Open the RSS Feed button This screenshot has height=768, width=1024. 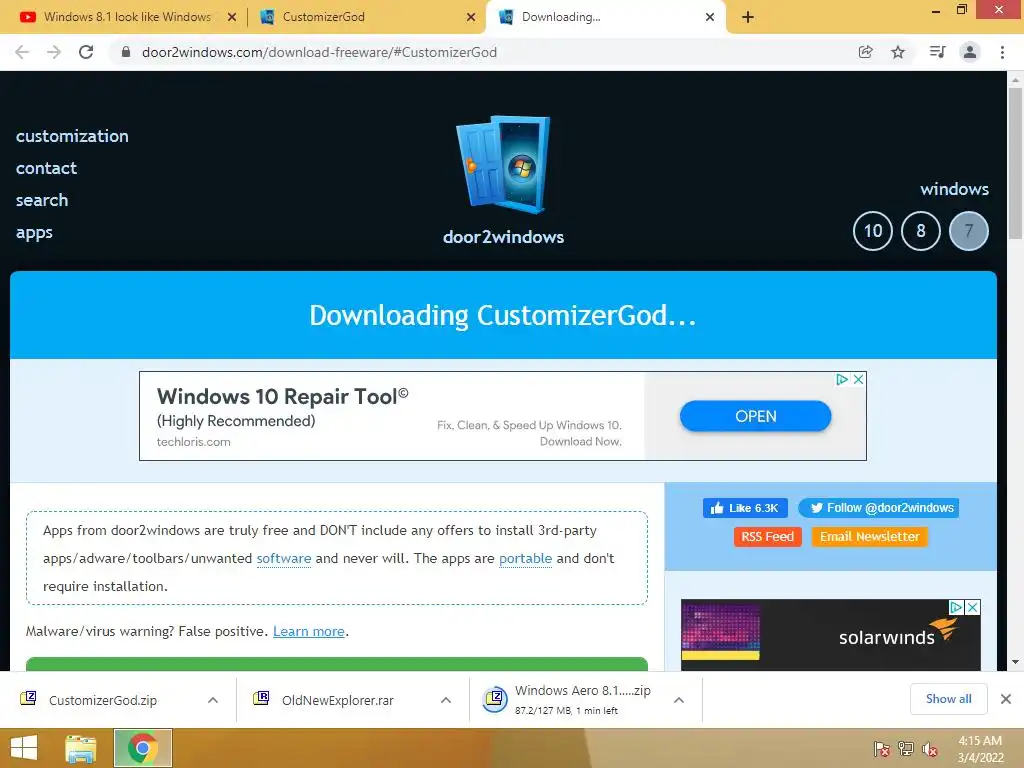coord(767,537)
